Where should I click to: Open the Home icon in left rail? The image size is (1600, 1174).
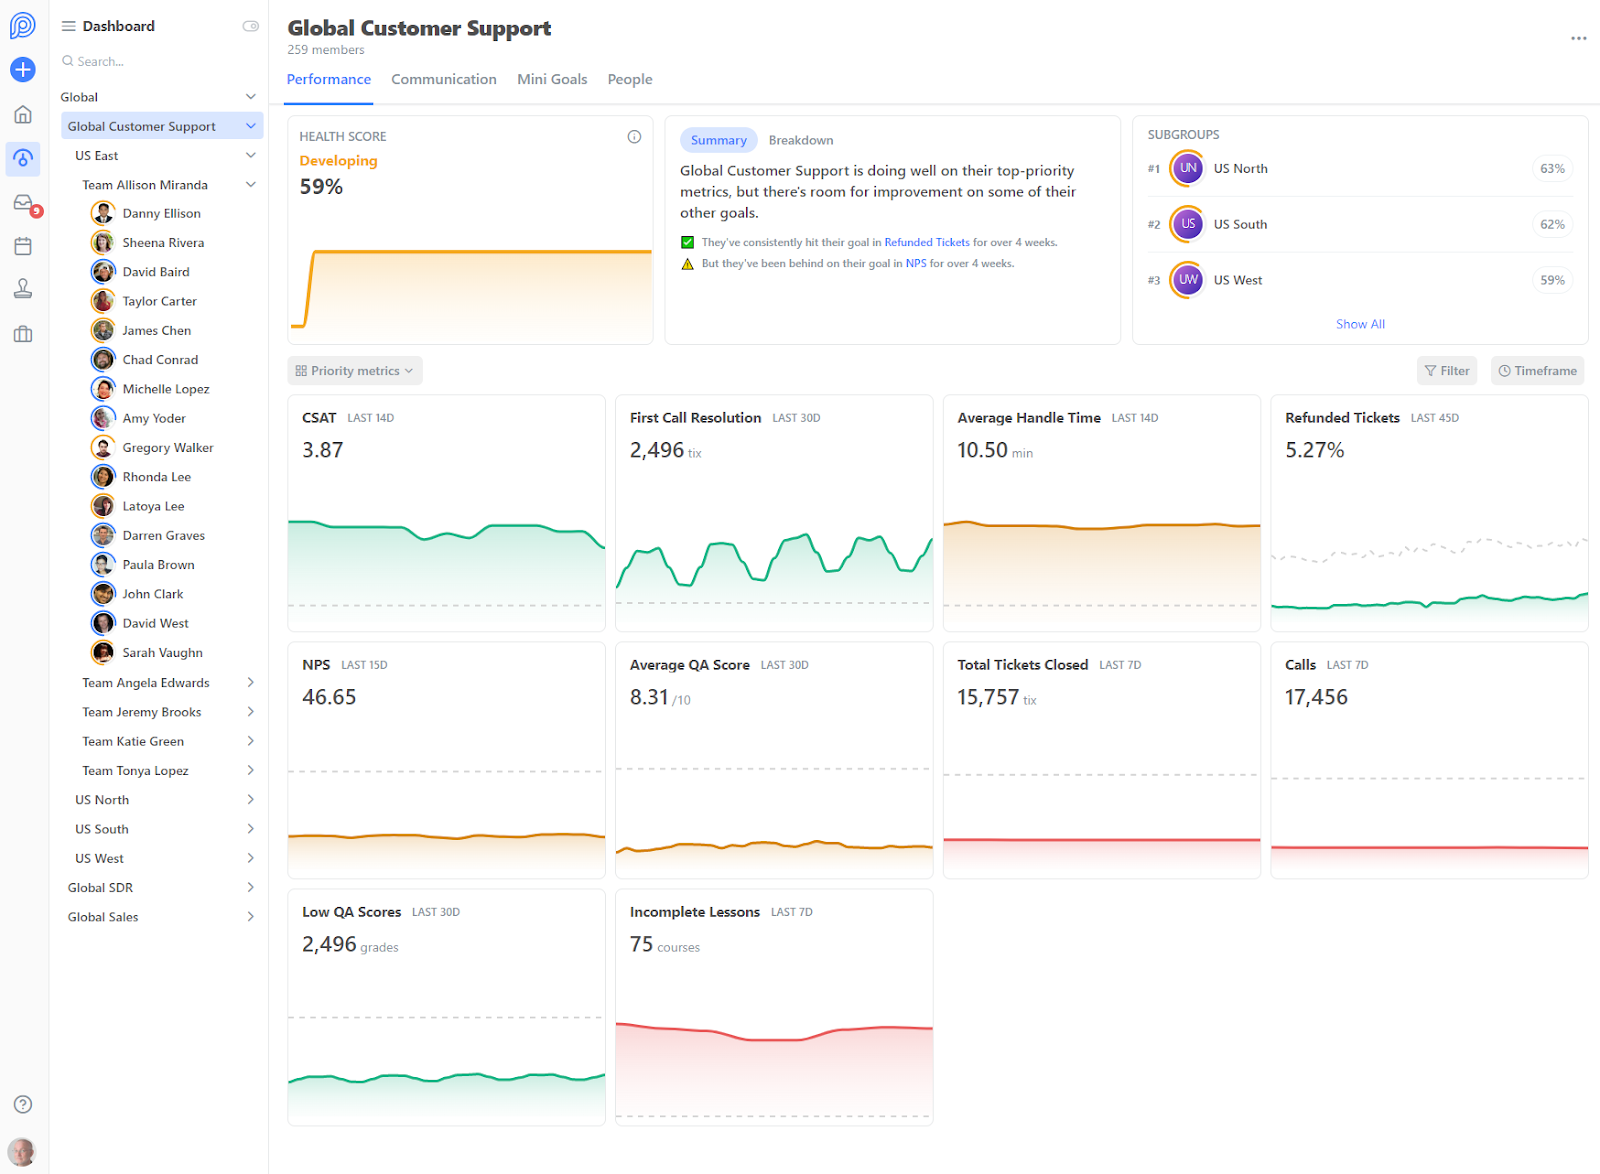click(23, 114)
